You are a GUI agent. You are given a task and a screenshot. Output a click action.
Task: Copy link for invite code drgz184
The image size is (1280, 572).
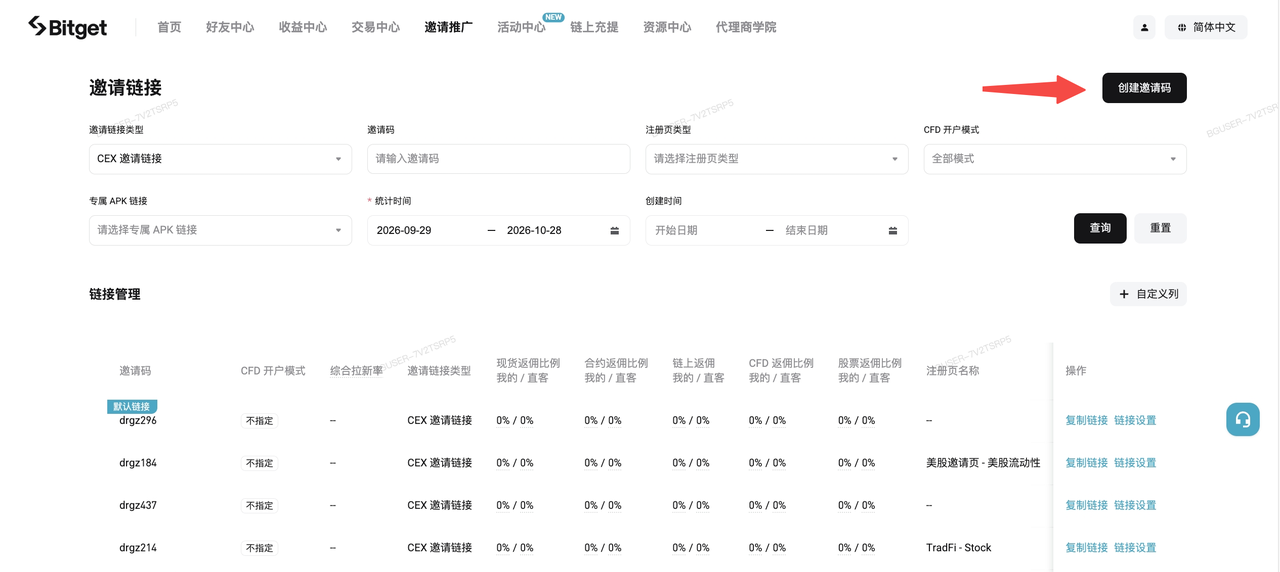pyautogui.click(x=1086, y=463)
